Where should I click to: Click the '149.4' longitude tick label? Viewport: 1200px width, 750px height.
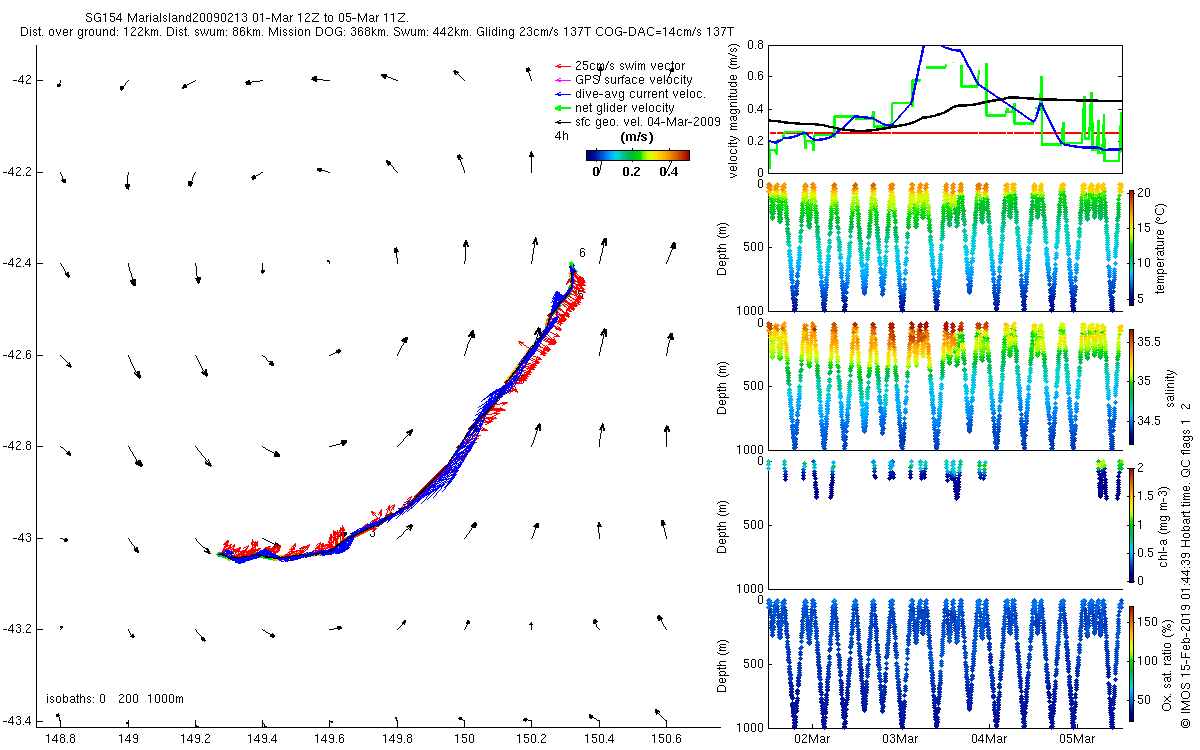tap(262, 739)
